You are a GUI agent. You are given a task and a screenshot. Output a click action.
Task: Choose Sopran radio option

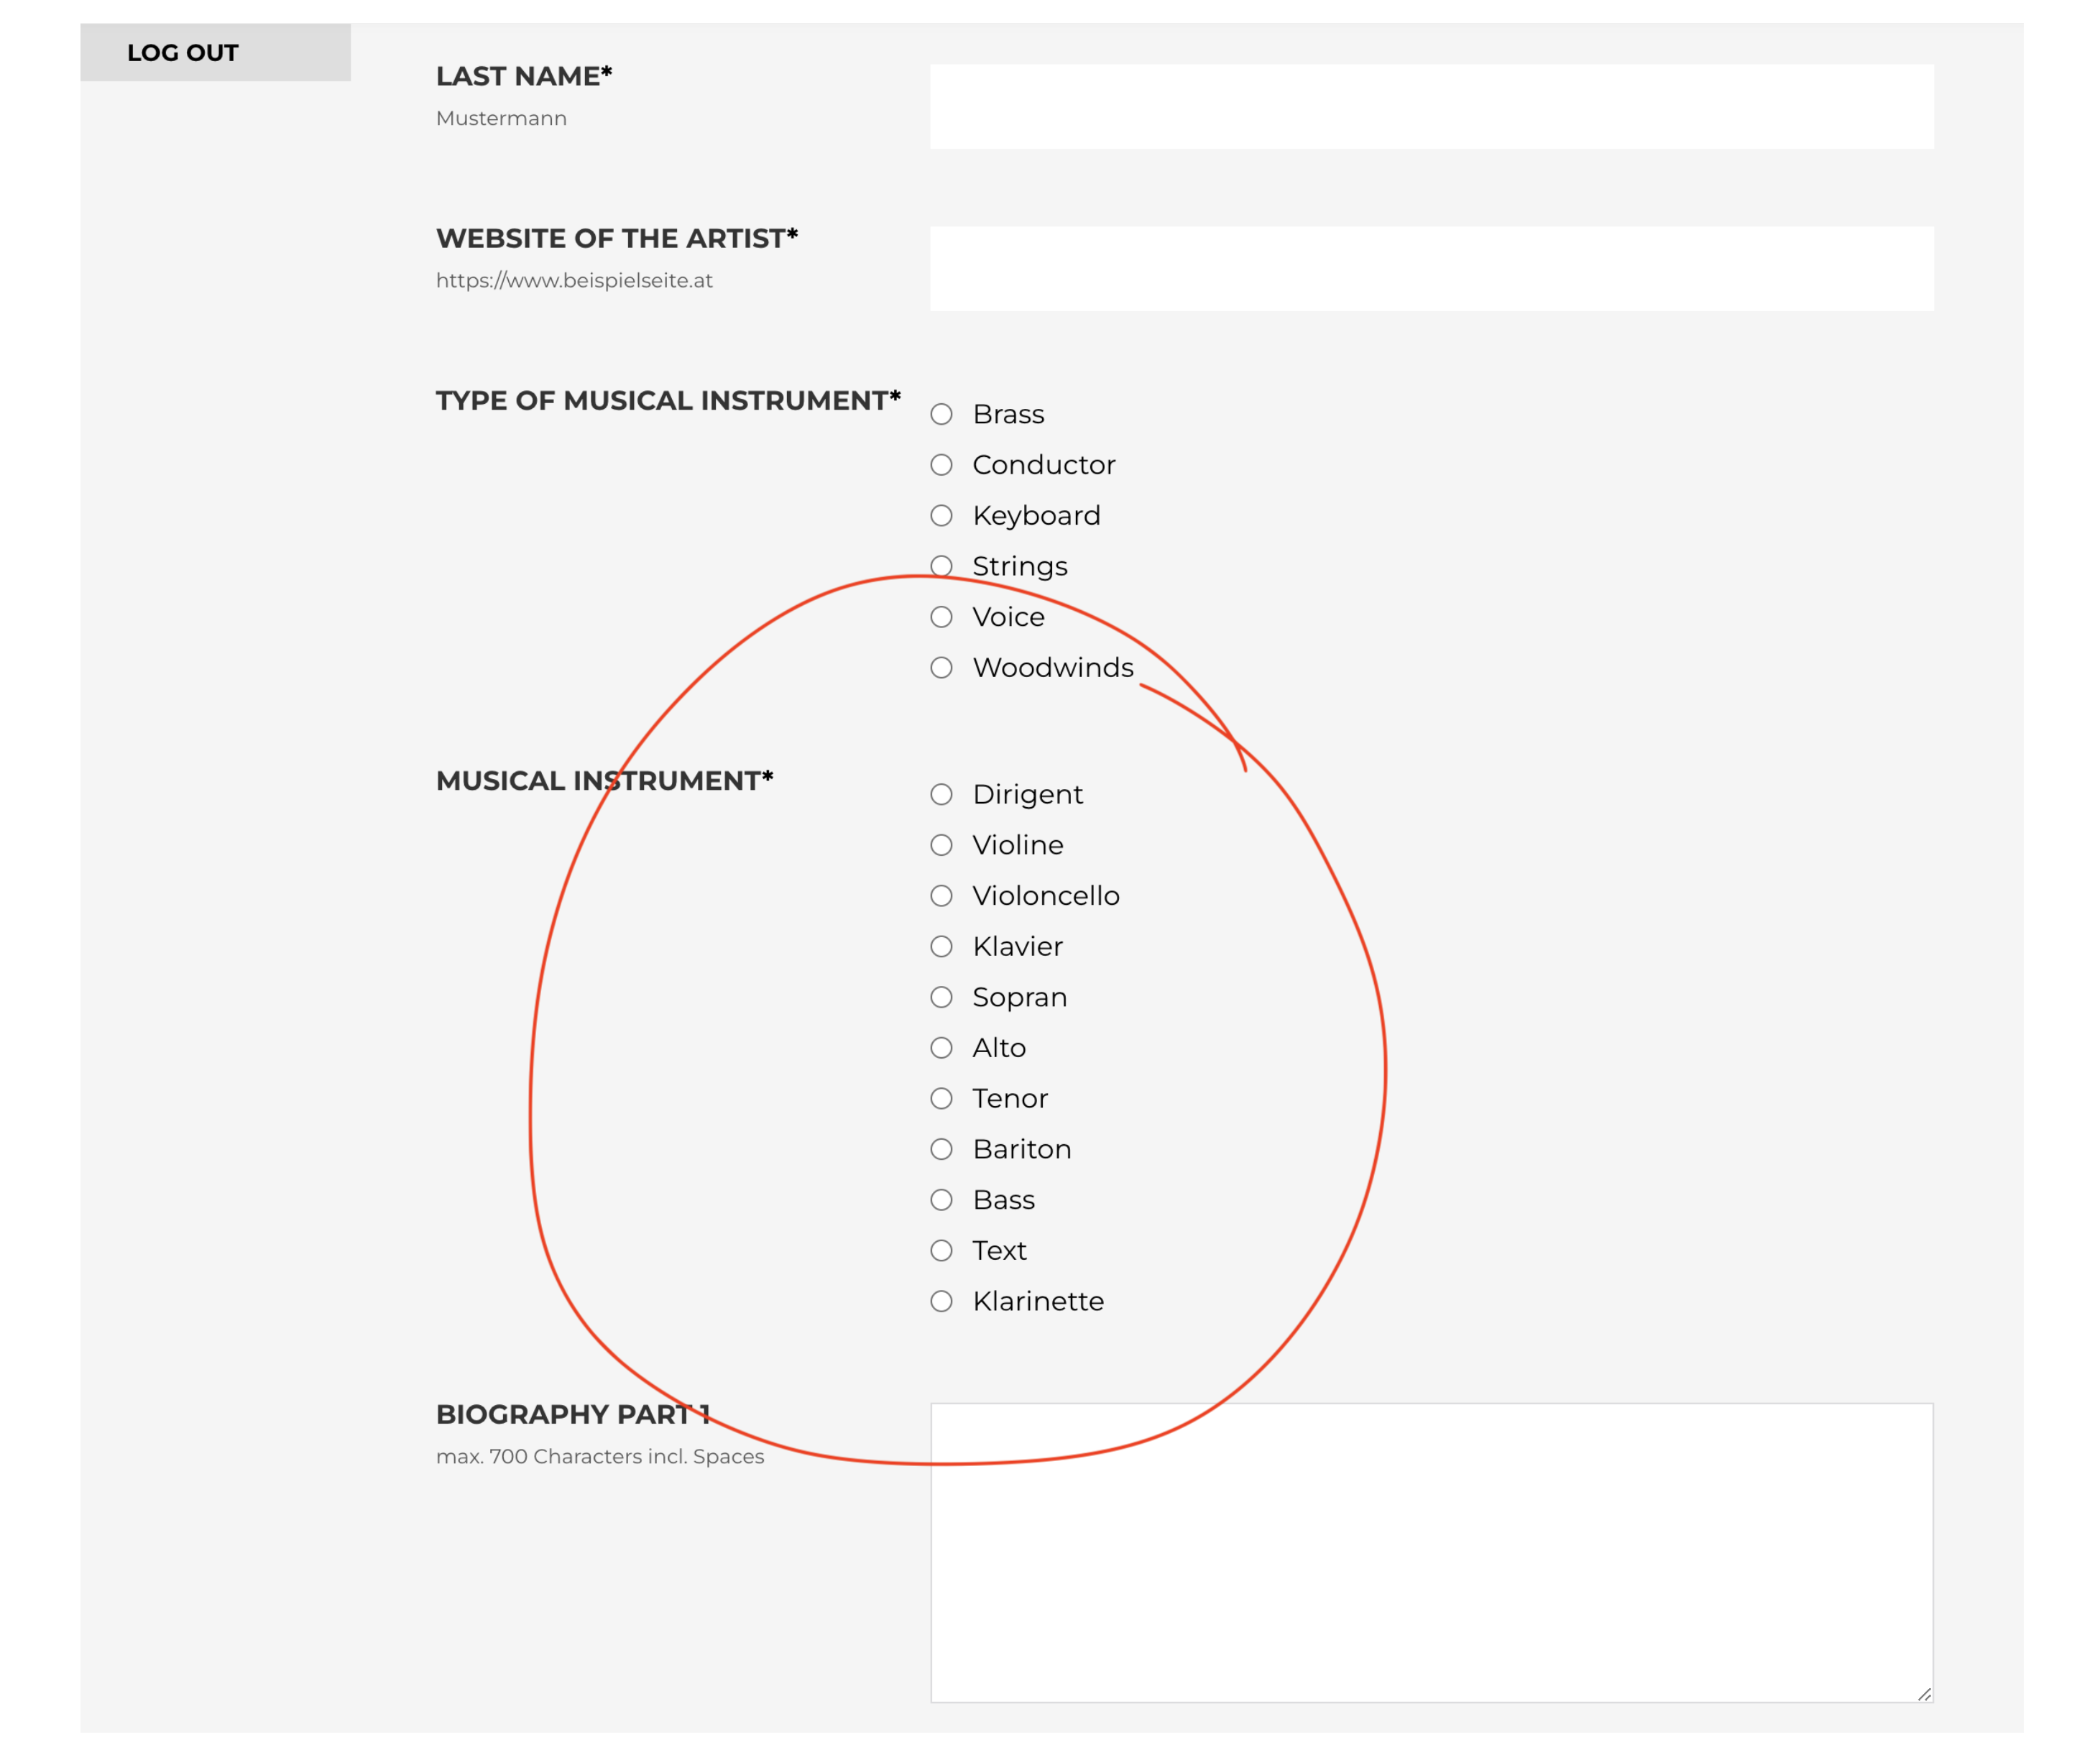click(941, 997)
